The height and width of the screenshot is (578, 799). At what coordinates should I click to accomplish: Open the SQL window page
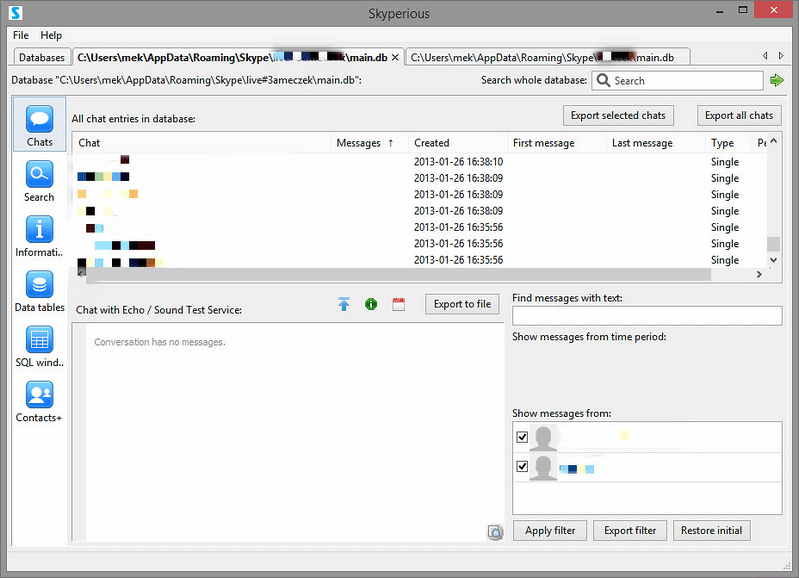pyautogui.click(x=39, y=346)
